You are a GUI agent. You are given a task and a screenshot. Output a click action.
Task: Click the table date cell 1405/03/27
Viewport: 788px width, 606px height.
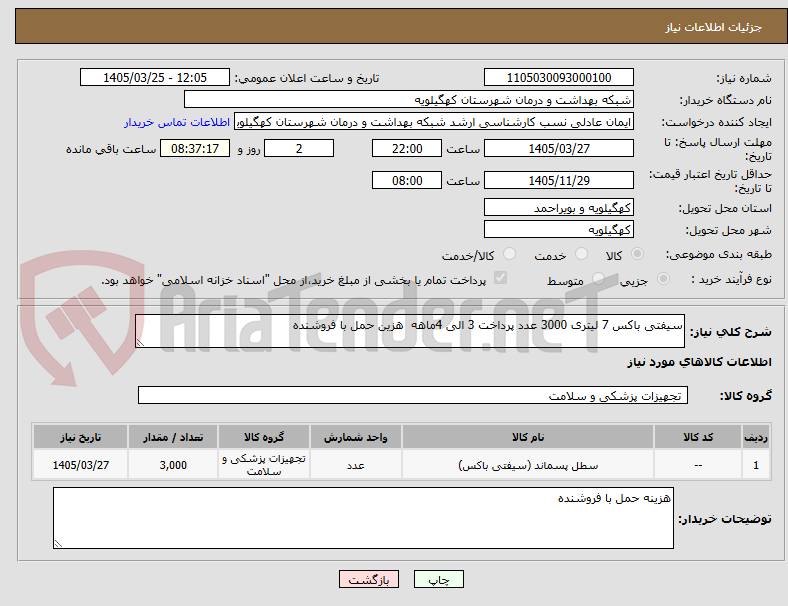(x=80, y=465)
